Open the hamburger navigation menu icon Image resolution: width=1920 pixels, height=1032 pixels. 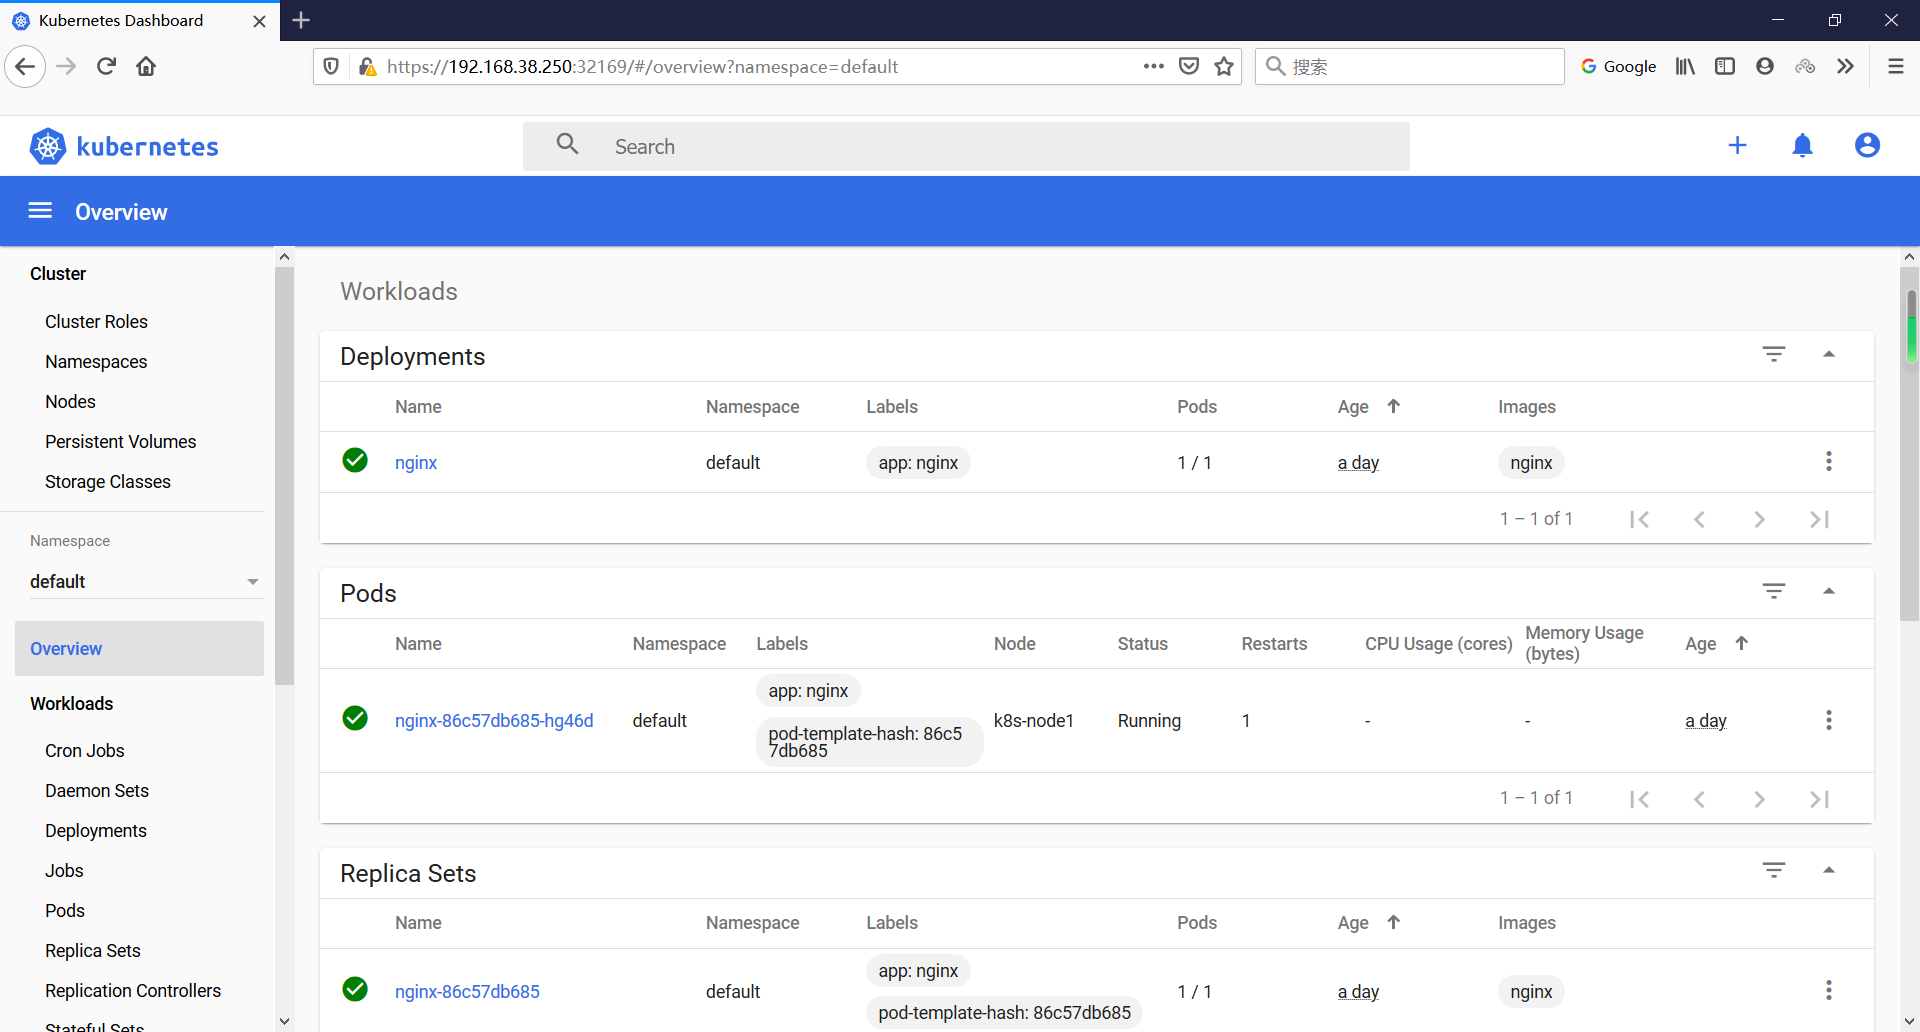pyautogui.click(x=40, y=211)
